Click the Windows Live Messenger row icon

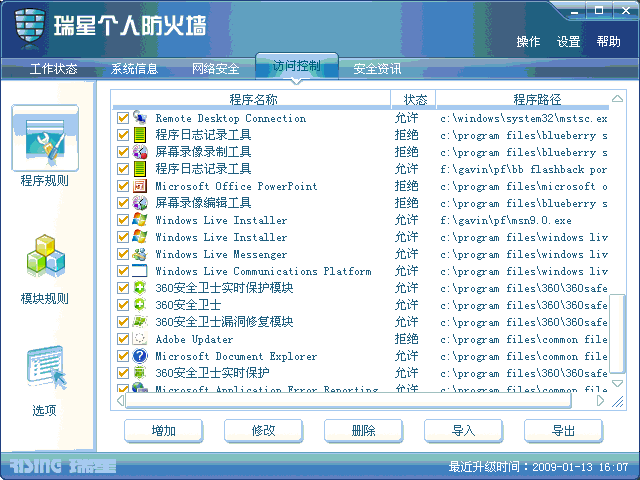pos(140,254)
